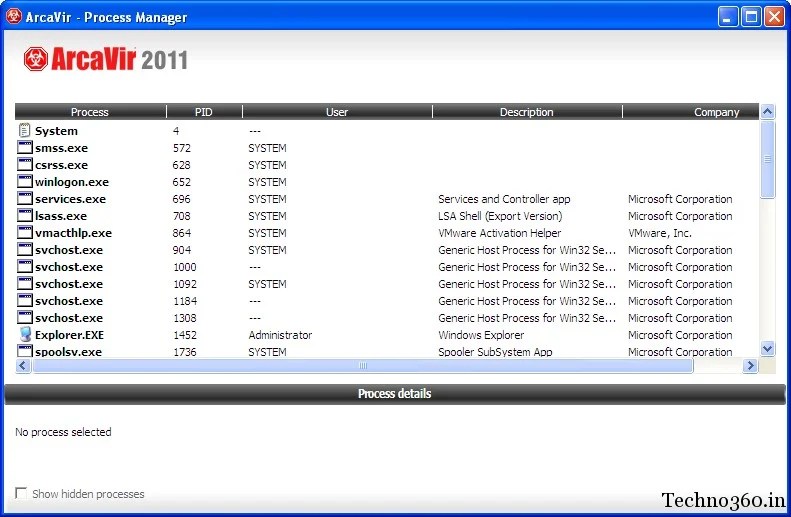Click the lsass.exe process icon
This screenshot has width=791, height=517.
point(25,215)
